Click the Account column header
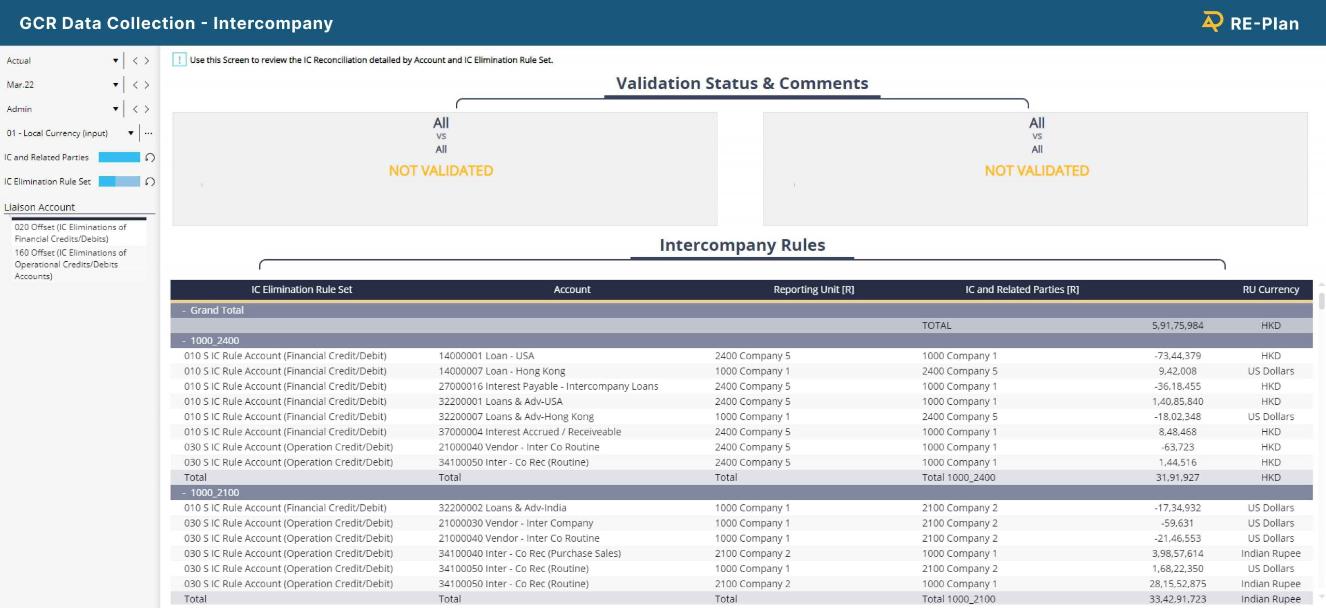Viewport: 1326px width, 608px height. 572,290
